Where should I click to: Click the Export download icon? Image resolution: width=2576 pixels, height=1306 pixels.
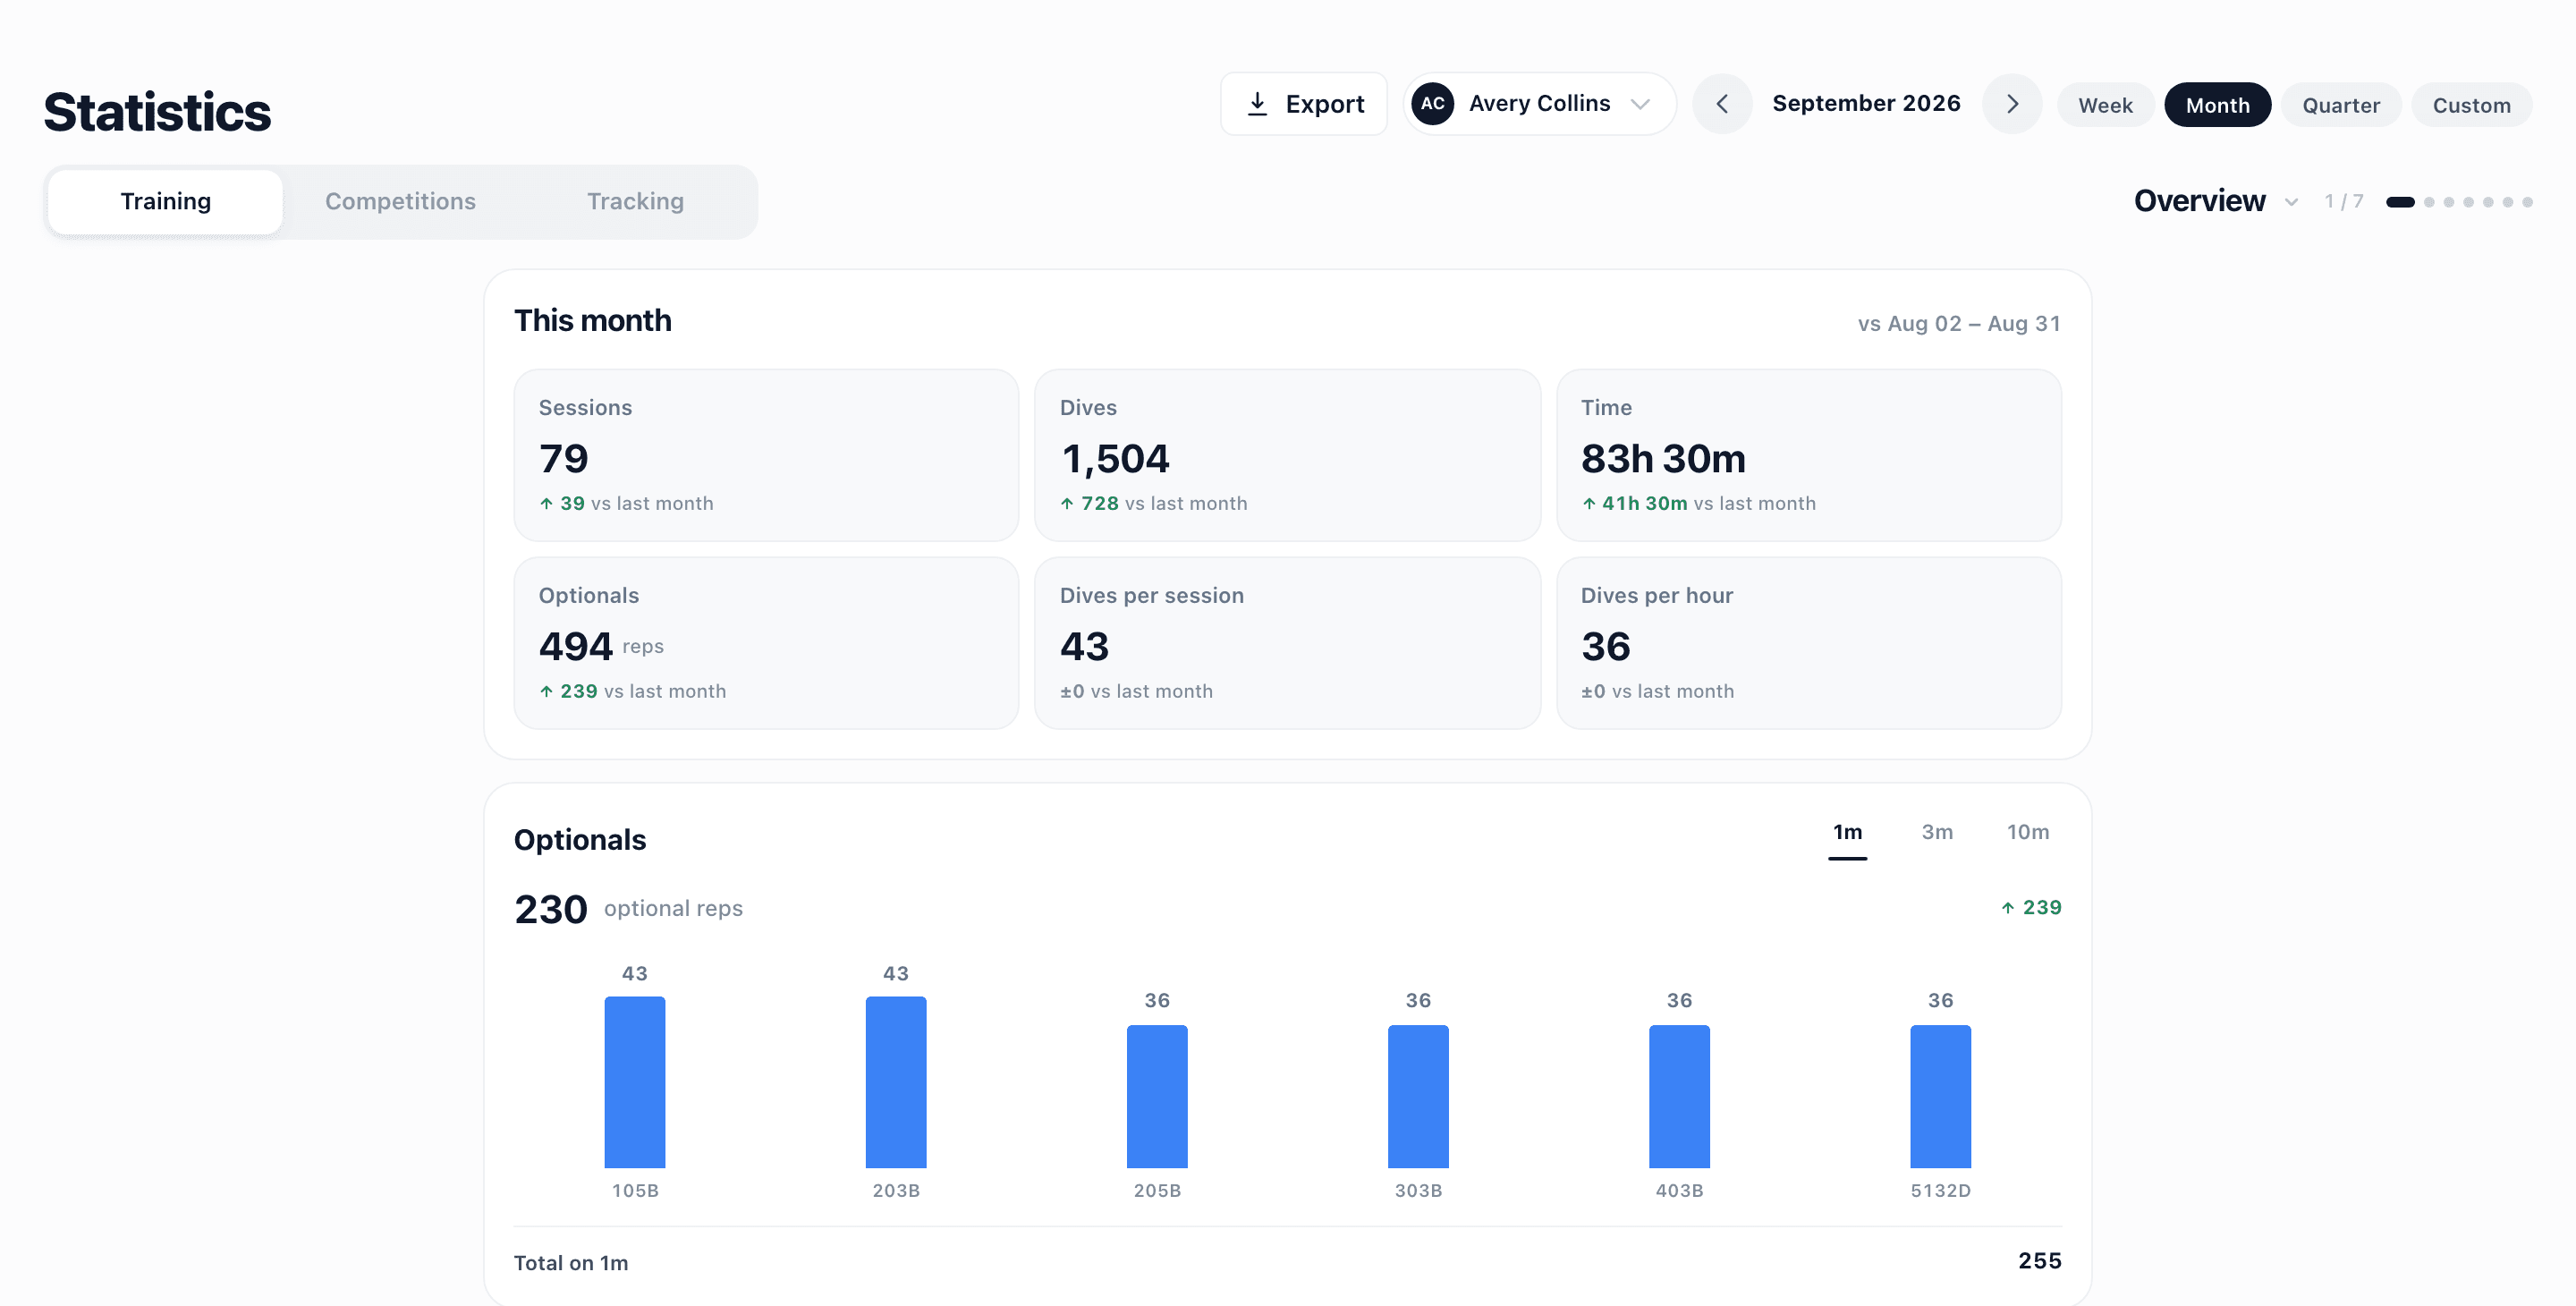click(1257, 104)
